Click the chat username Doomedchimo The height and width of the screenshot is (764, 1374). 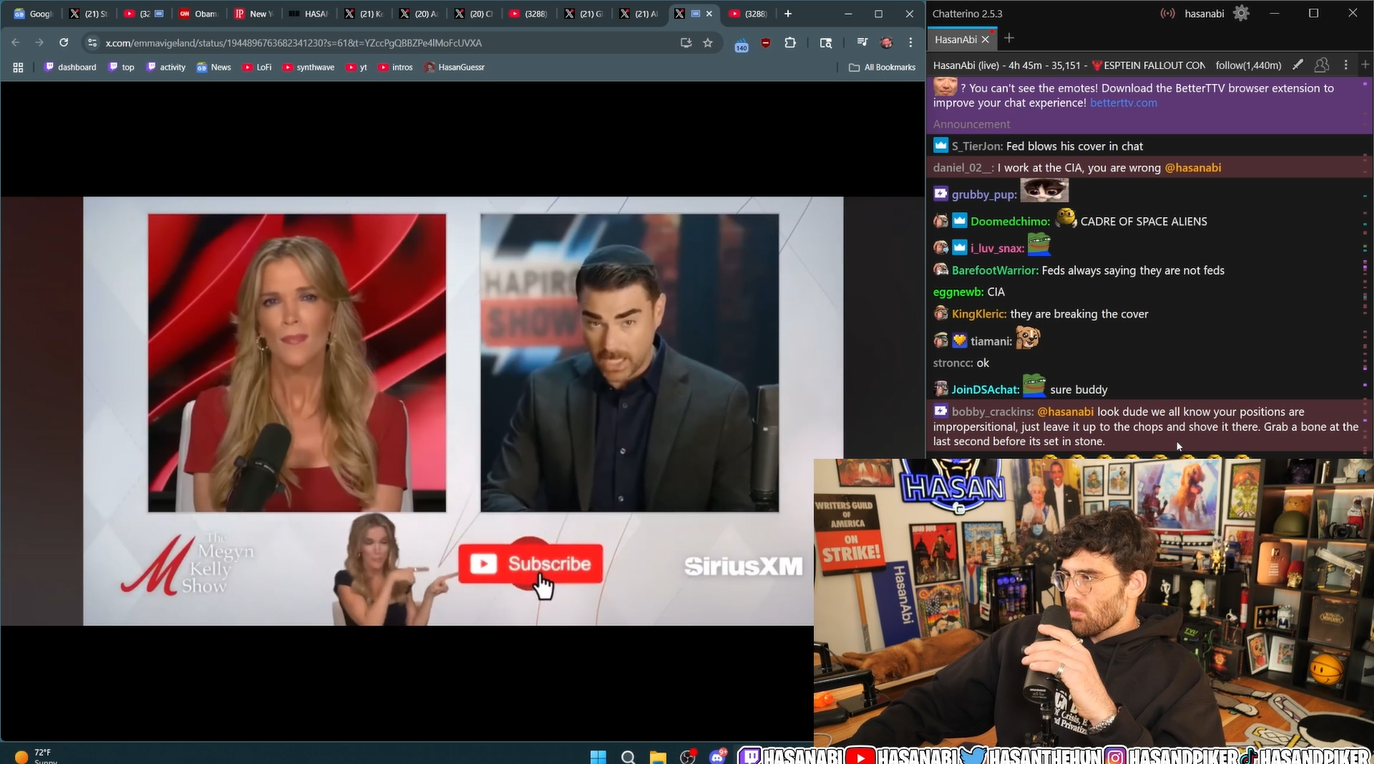point(1010,221)
